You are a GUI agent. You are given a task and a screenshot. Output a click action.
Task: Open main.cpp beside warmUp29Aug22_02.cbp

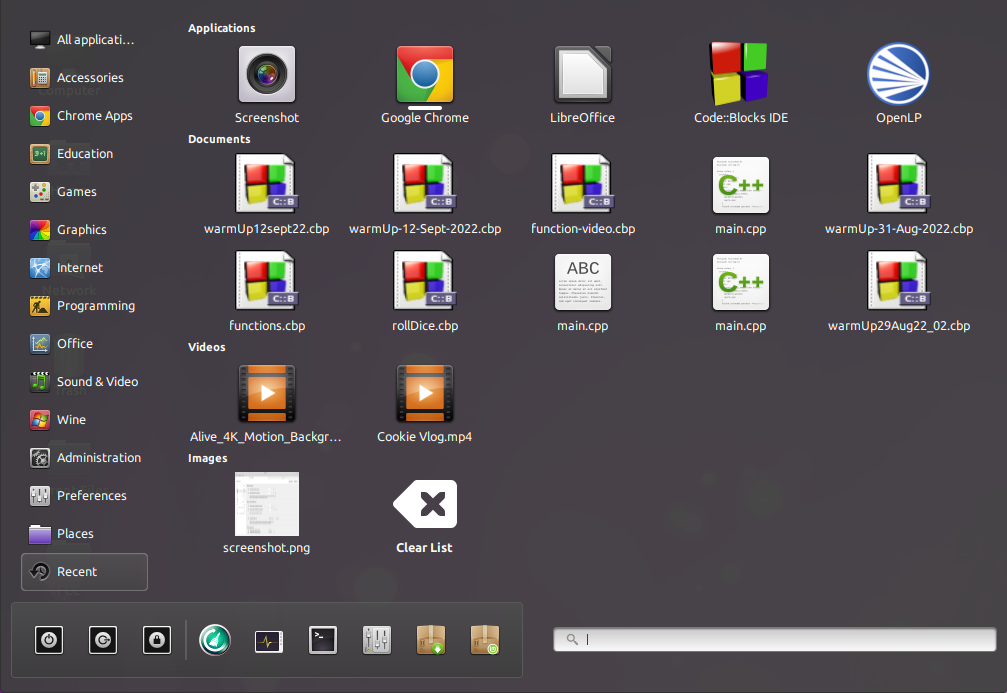tap(740, 292)
